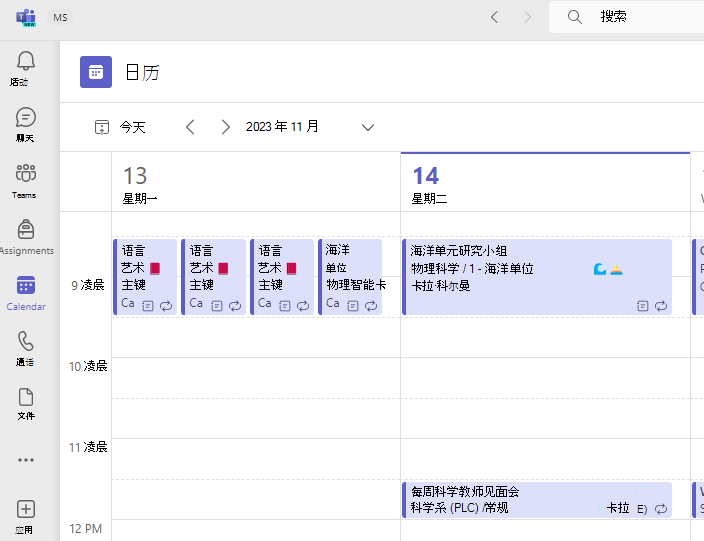Select Calendar in the left sidebar
Image resolution: width=704 pixels, height=541 pixels.
tap(26, 293)
